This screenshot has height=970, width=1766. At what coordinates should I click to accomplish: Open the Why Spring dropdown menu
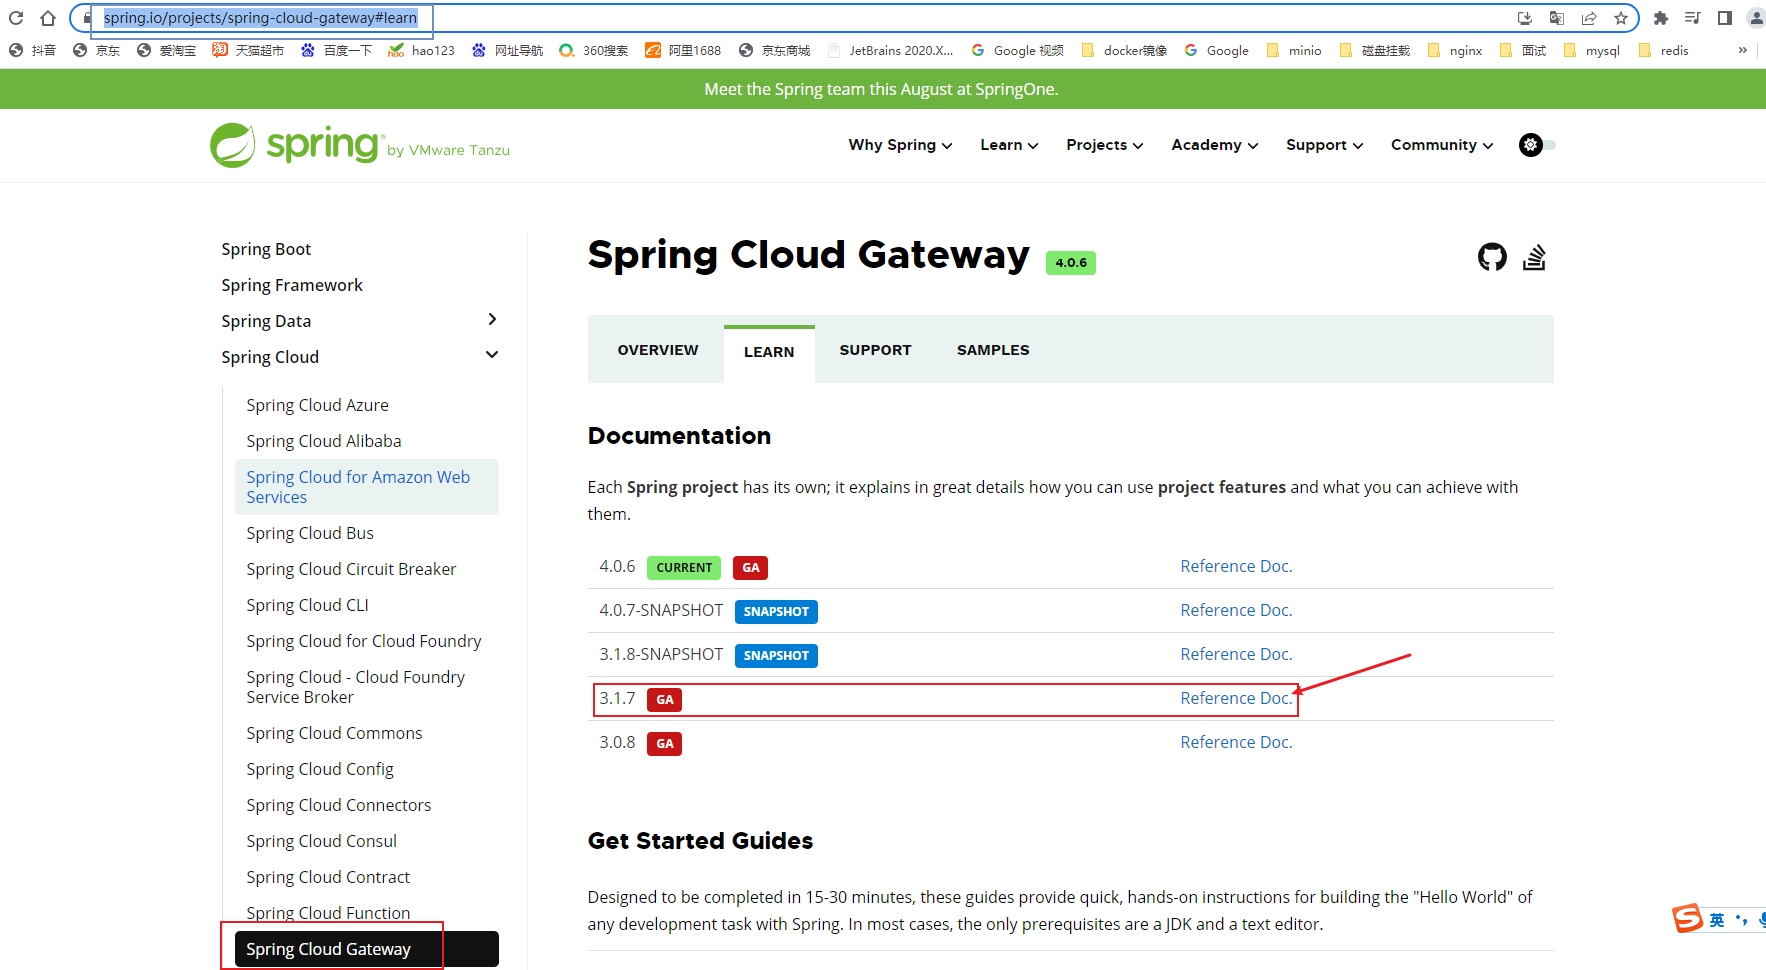coord(900,145)
